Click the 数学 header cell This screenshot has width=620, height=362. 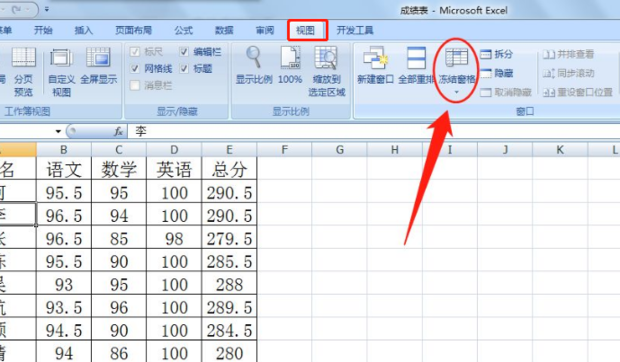119,169
